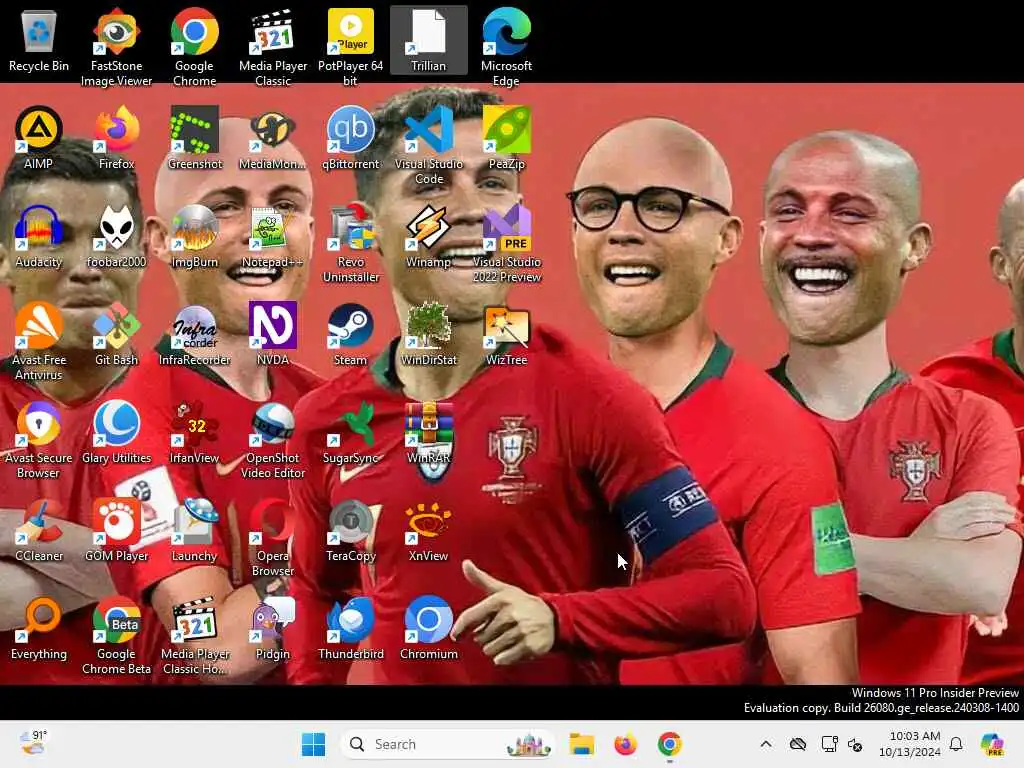Select the Notepad++ desktop icon
This screenshot has height=768, width=1024.
(273, 236)
